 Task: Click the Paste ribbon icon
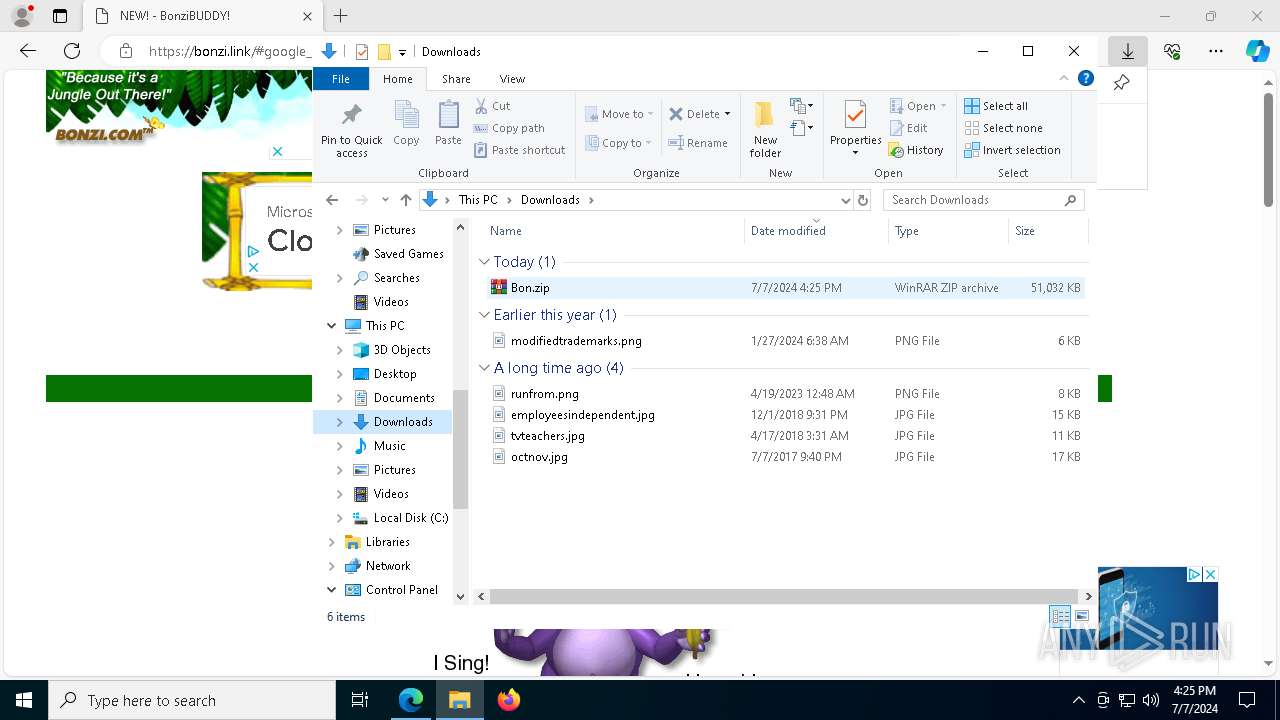[448, 114]
